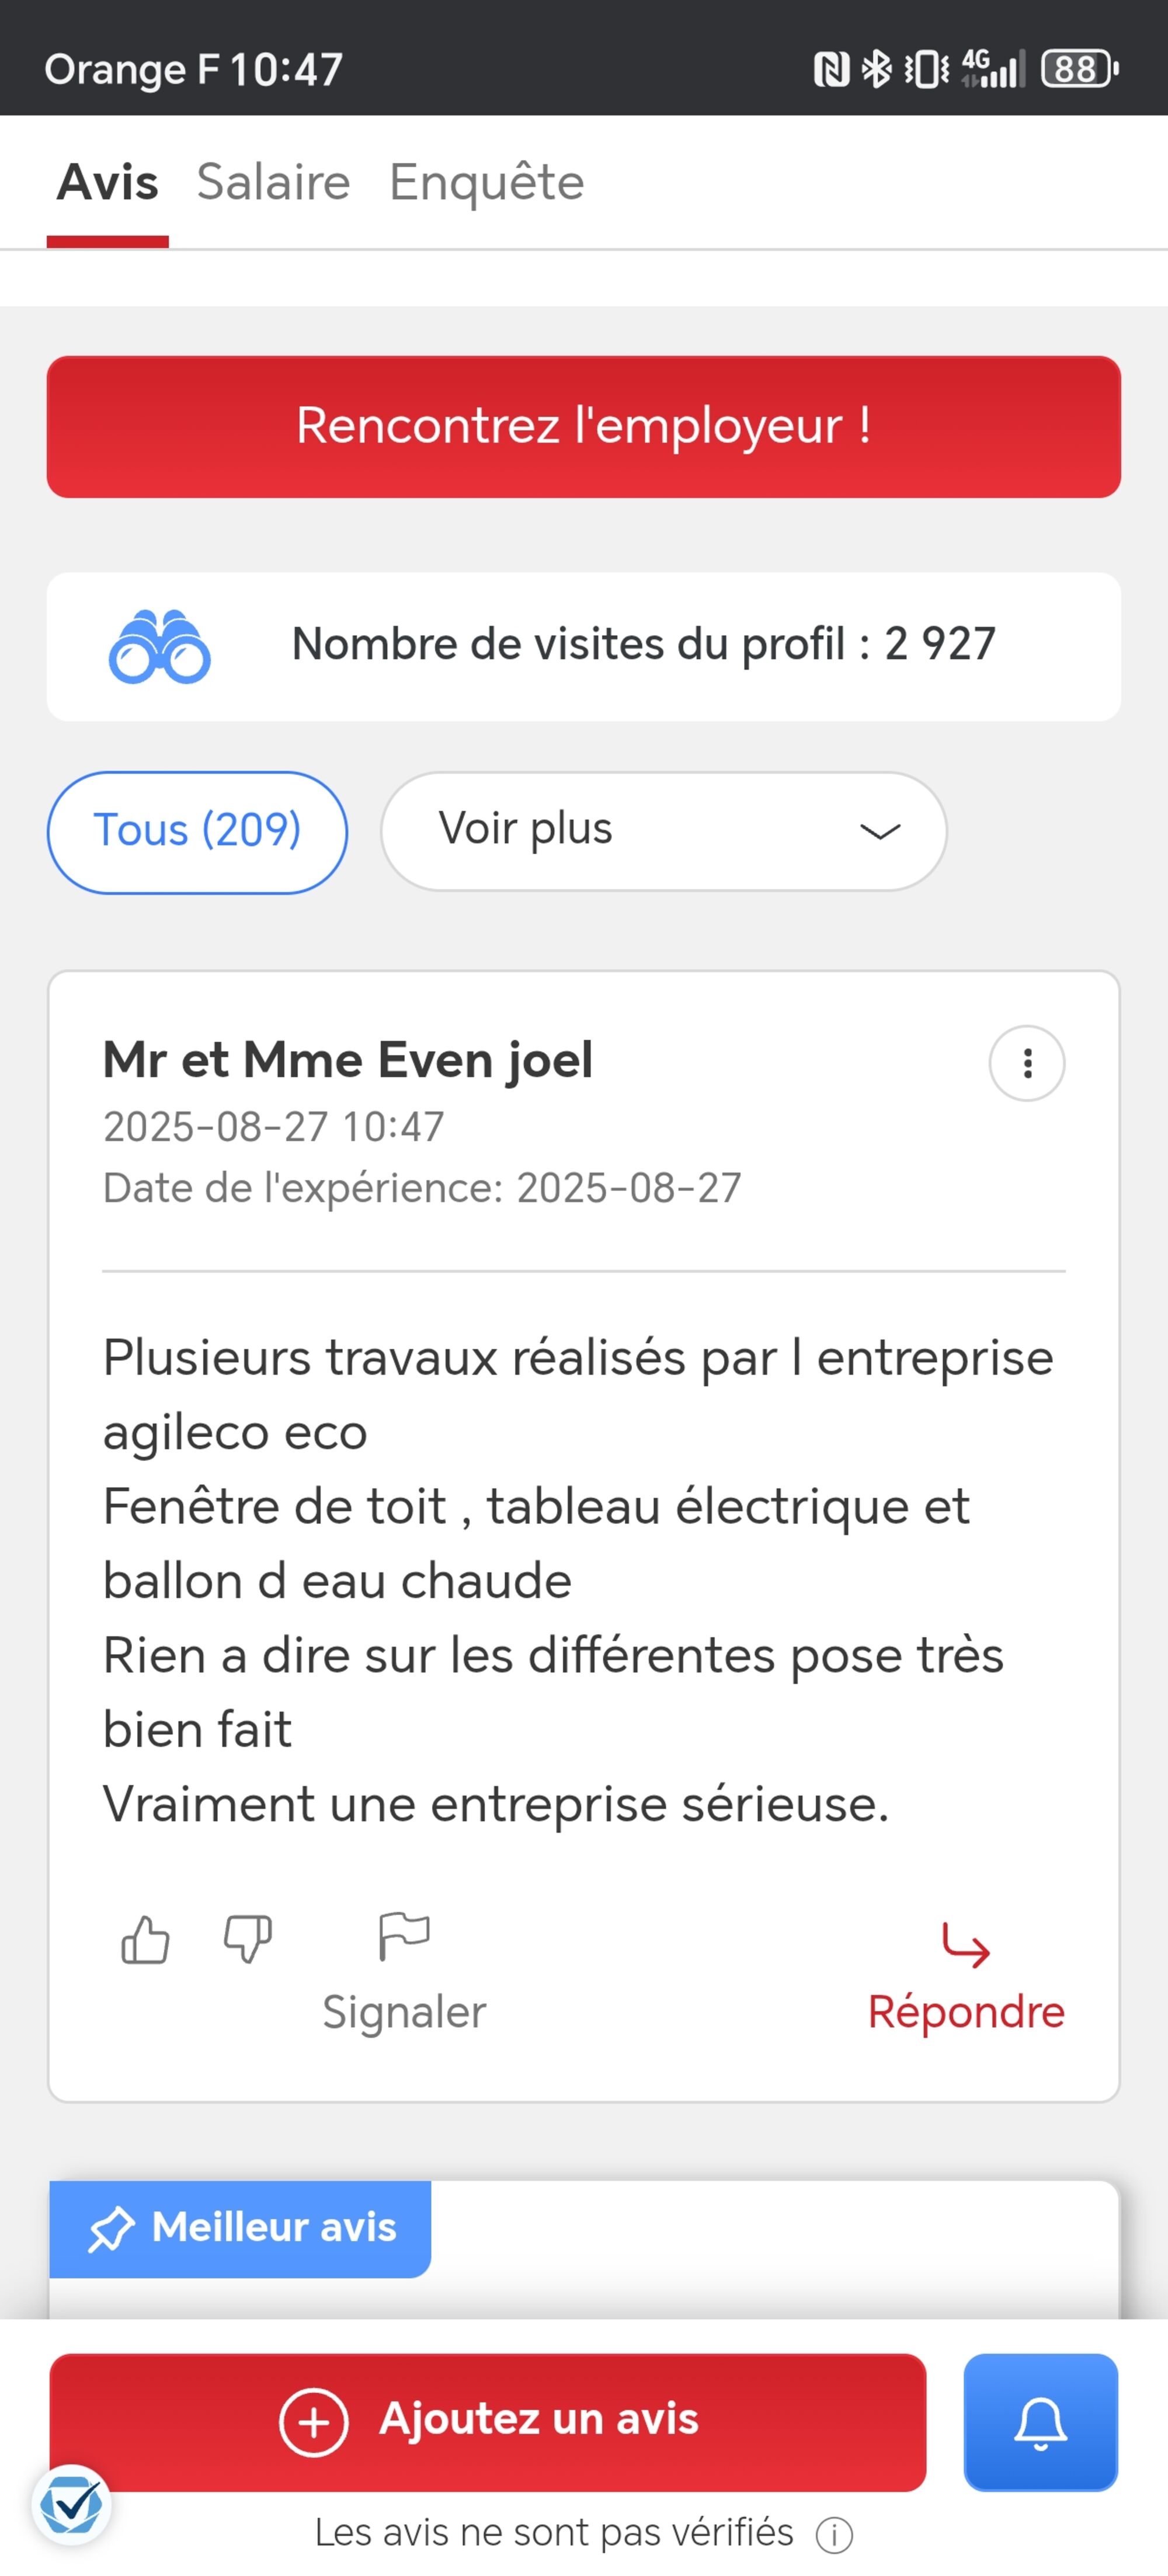Switch to the Salaire tab
This screenshot has width=1168, height=2576.
[x=273, y=182]
